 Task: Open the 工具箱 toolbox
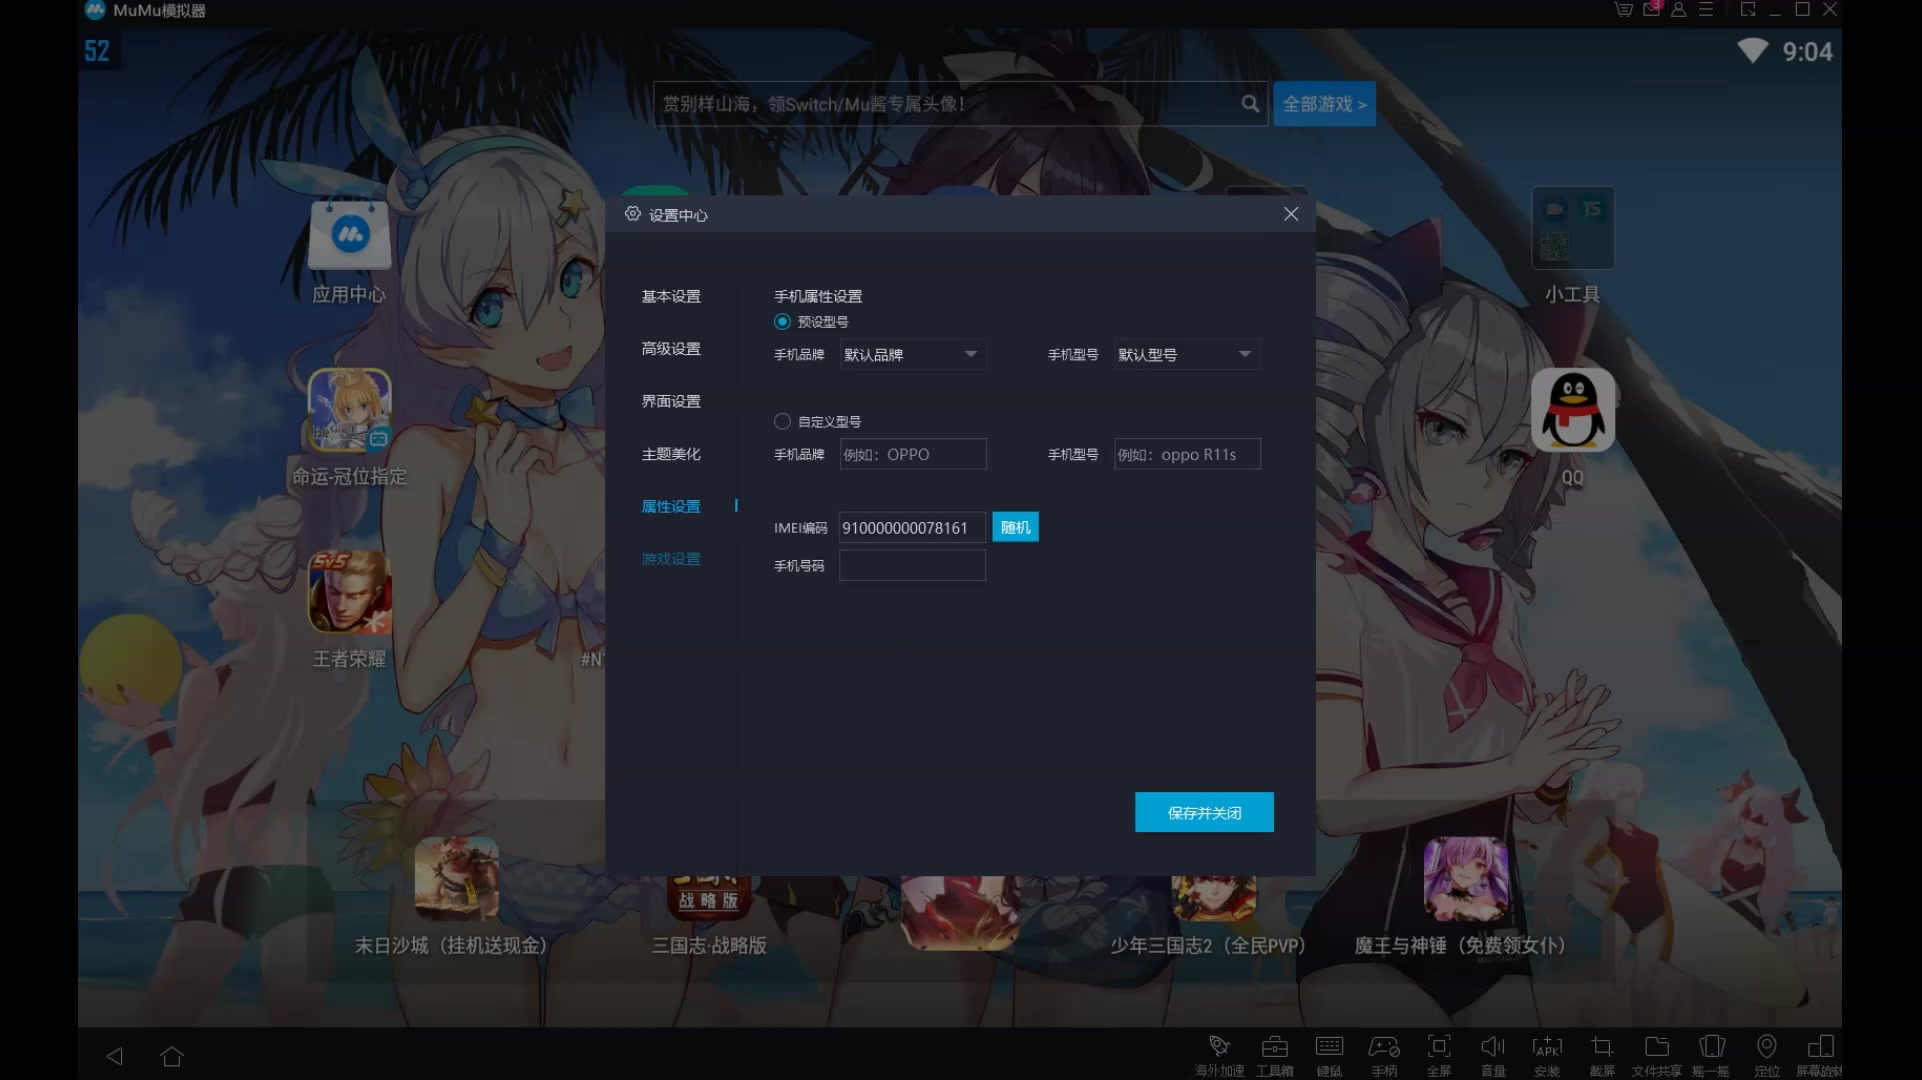point(1275,1055)
